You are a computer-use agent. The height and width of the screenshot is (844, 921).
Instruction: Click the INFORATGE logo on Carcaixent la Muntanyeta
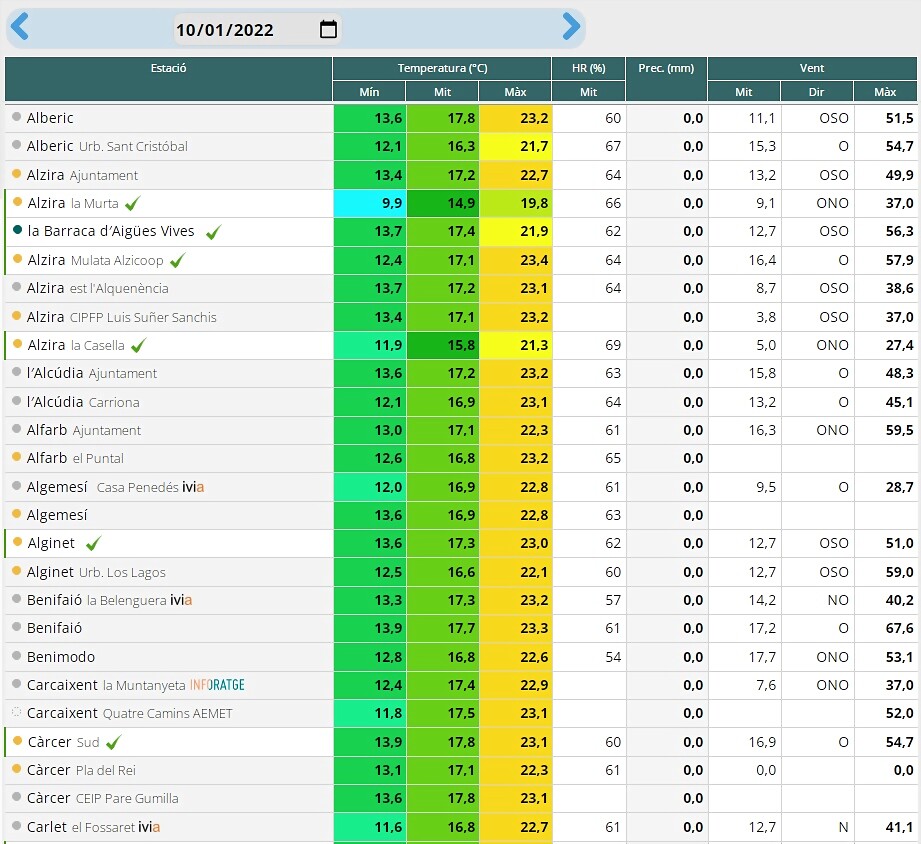coord(217,685)
